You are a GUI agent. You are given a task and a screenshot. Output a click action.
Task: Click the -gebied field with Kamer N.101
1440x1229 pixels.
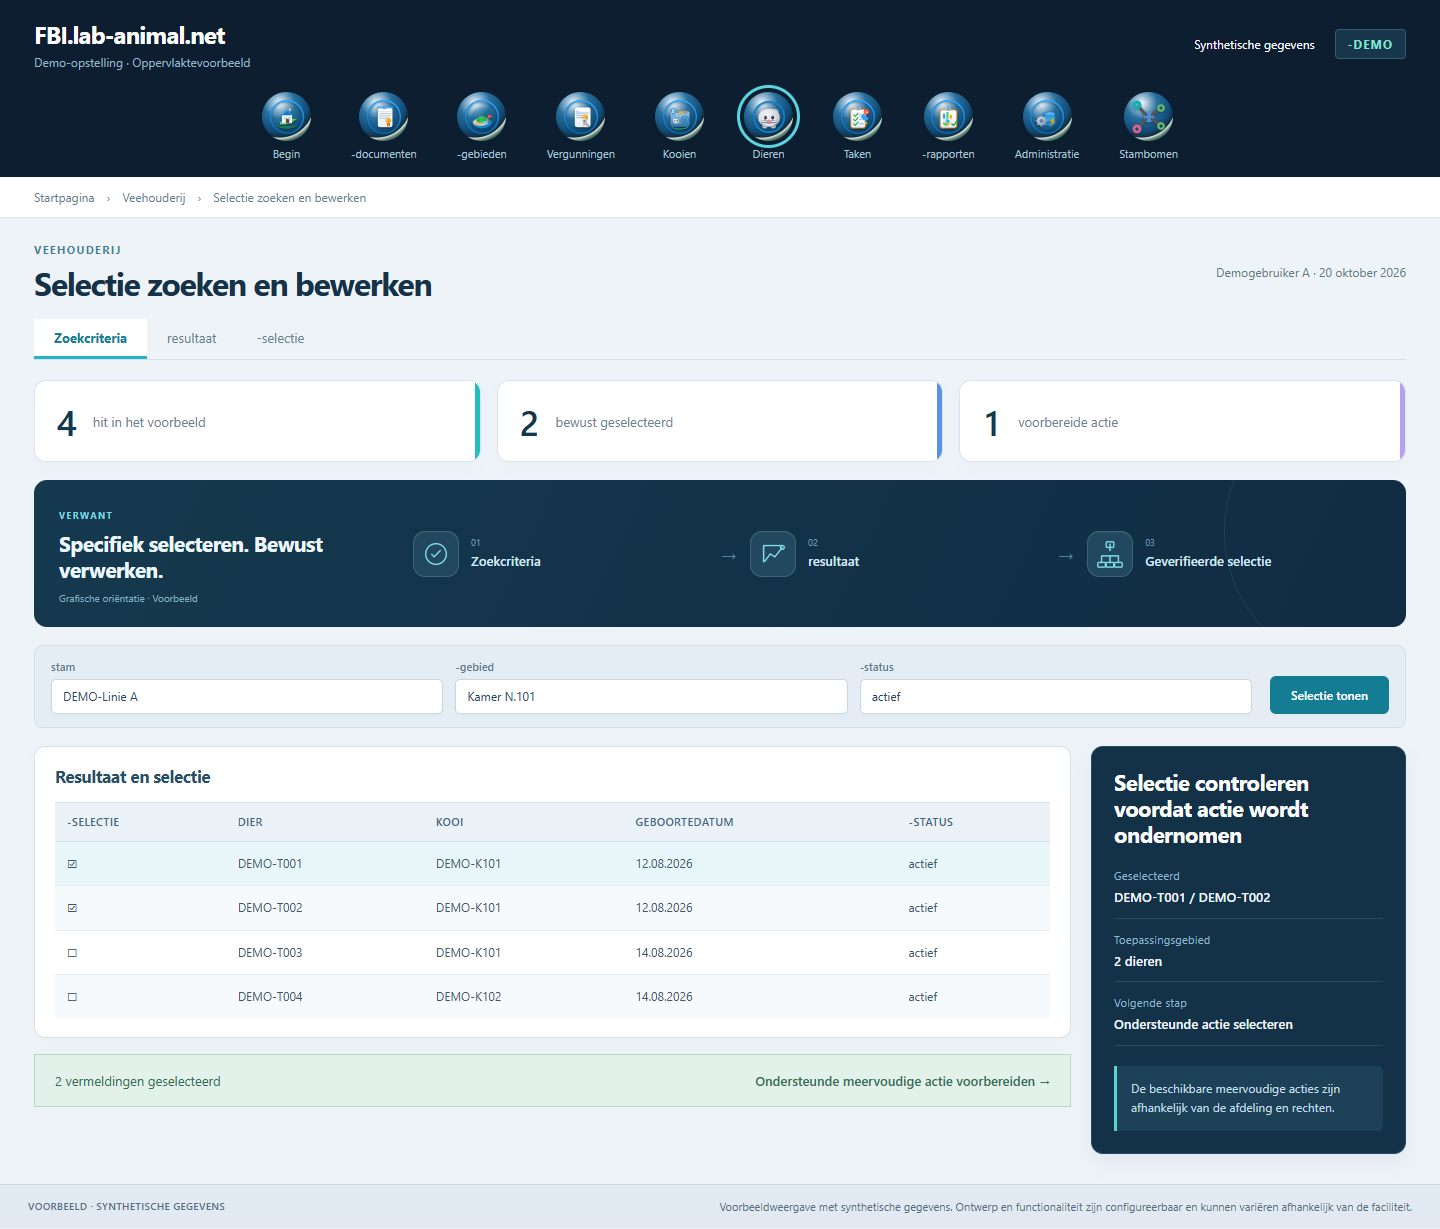coord(651,697)
